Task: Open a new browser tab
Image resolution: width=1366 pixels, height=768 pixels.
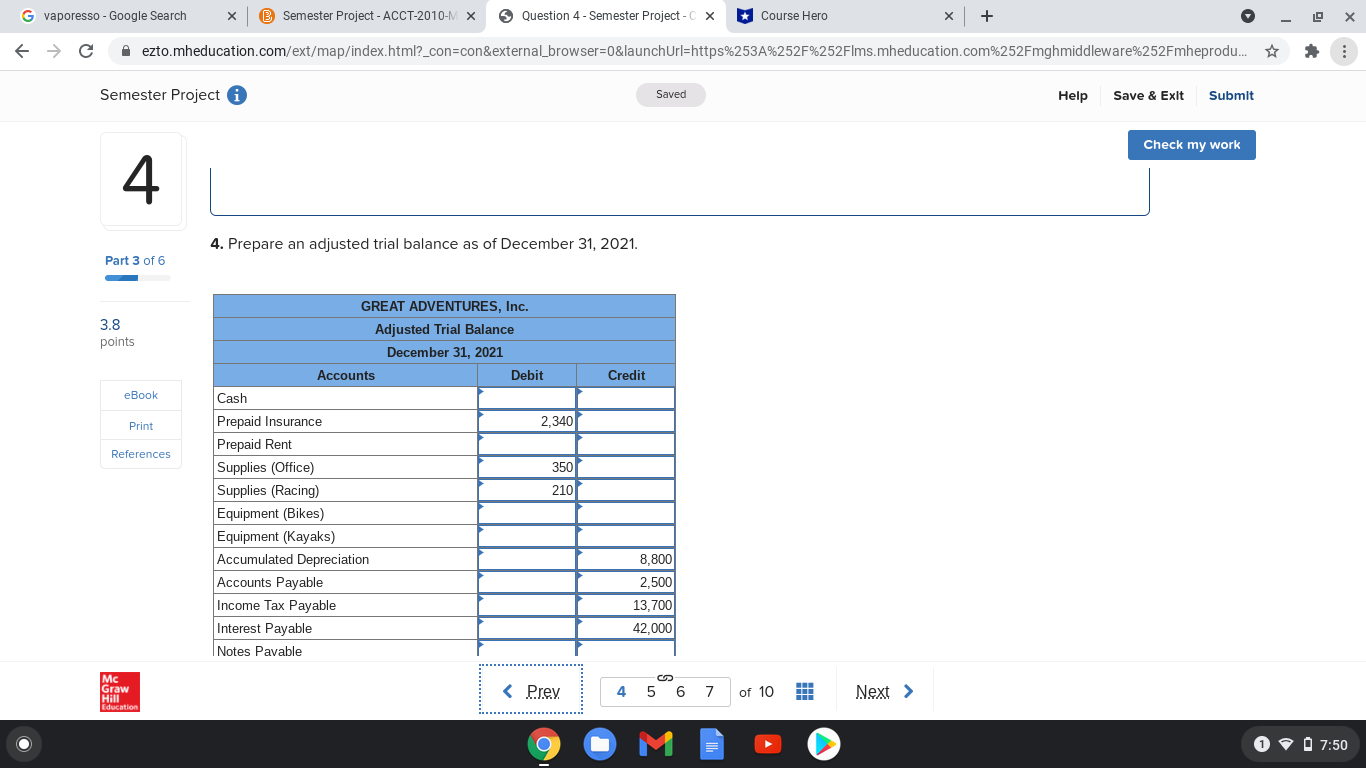Action: pos(987,16)
